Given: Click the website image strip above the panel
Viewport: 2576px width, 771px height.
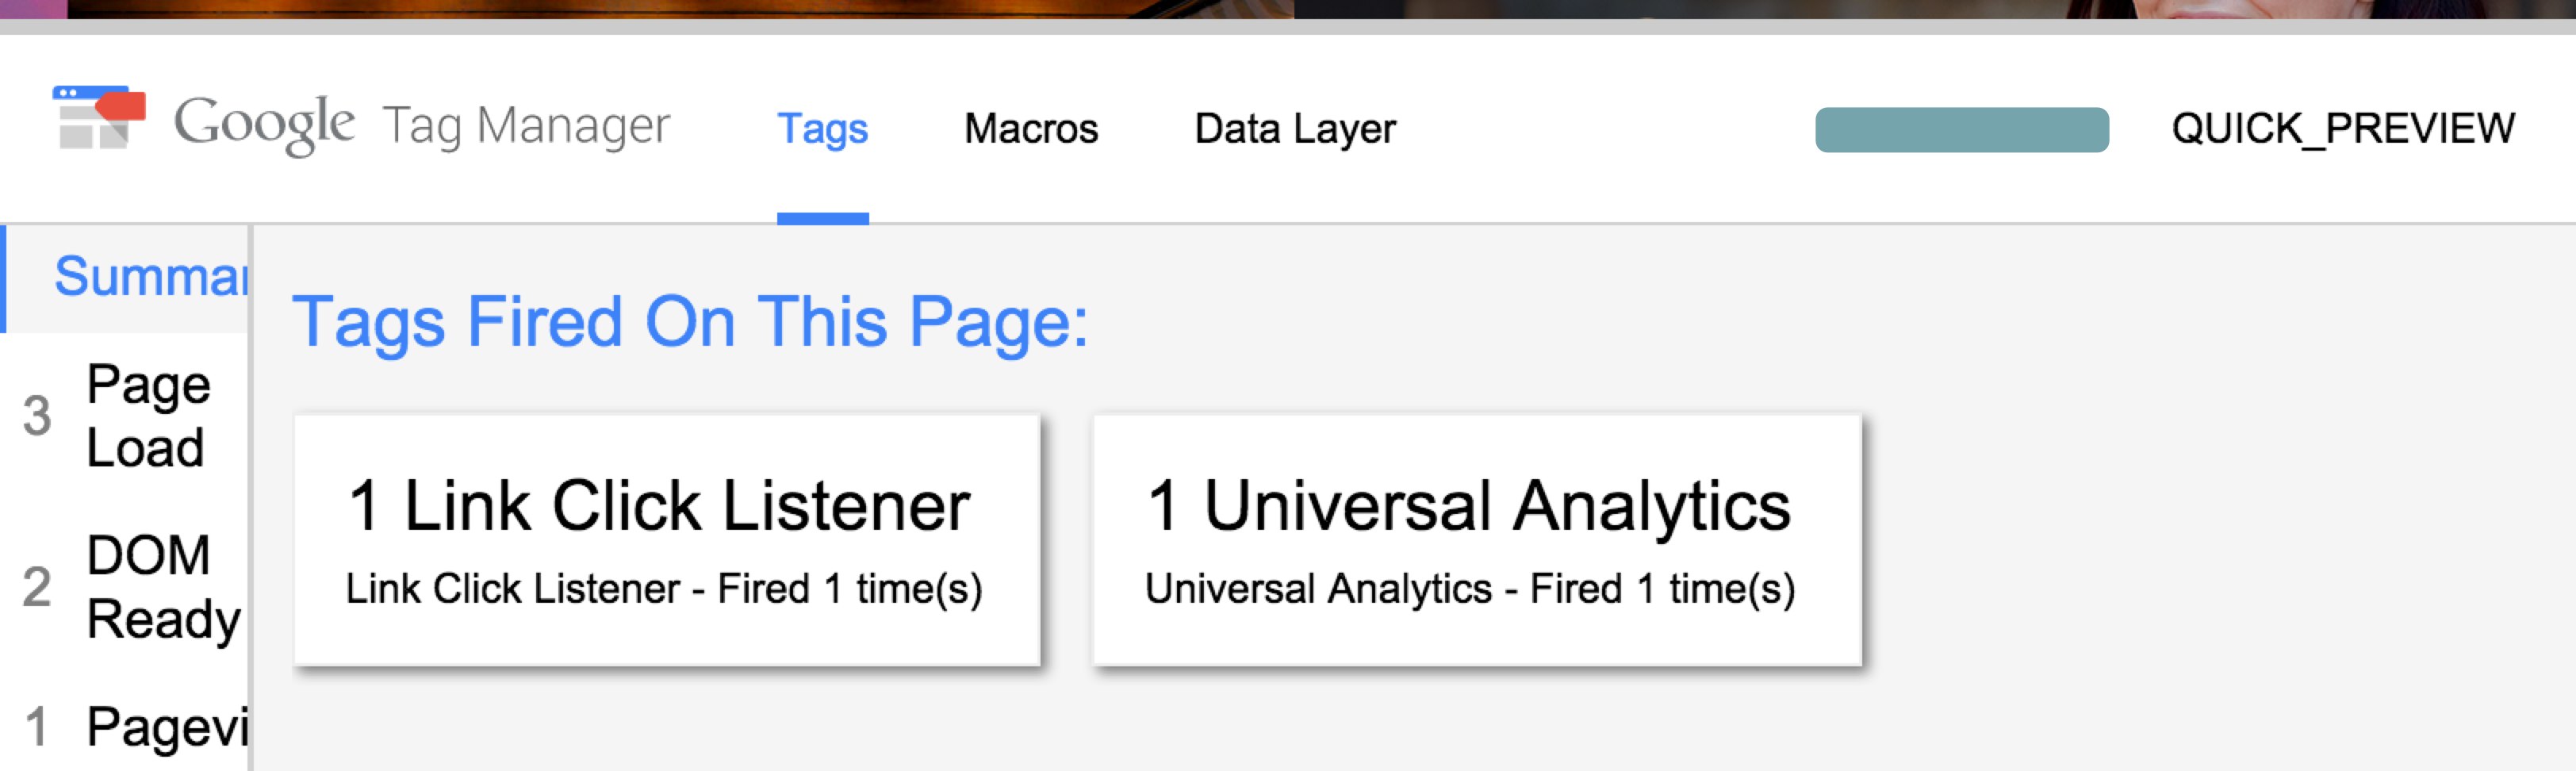Looking at the screenshot, I should (1288, 9).
